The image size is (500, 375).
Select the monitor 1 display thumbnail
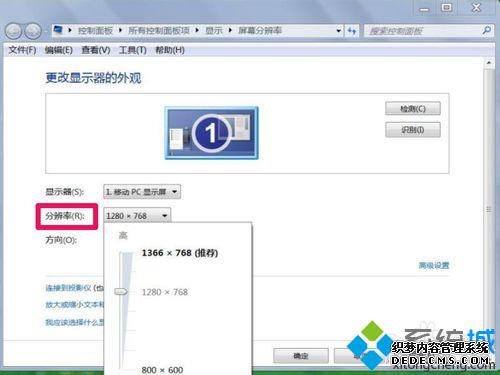click(x=212, y=133)
